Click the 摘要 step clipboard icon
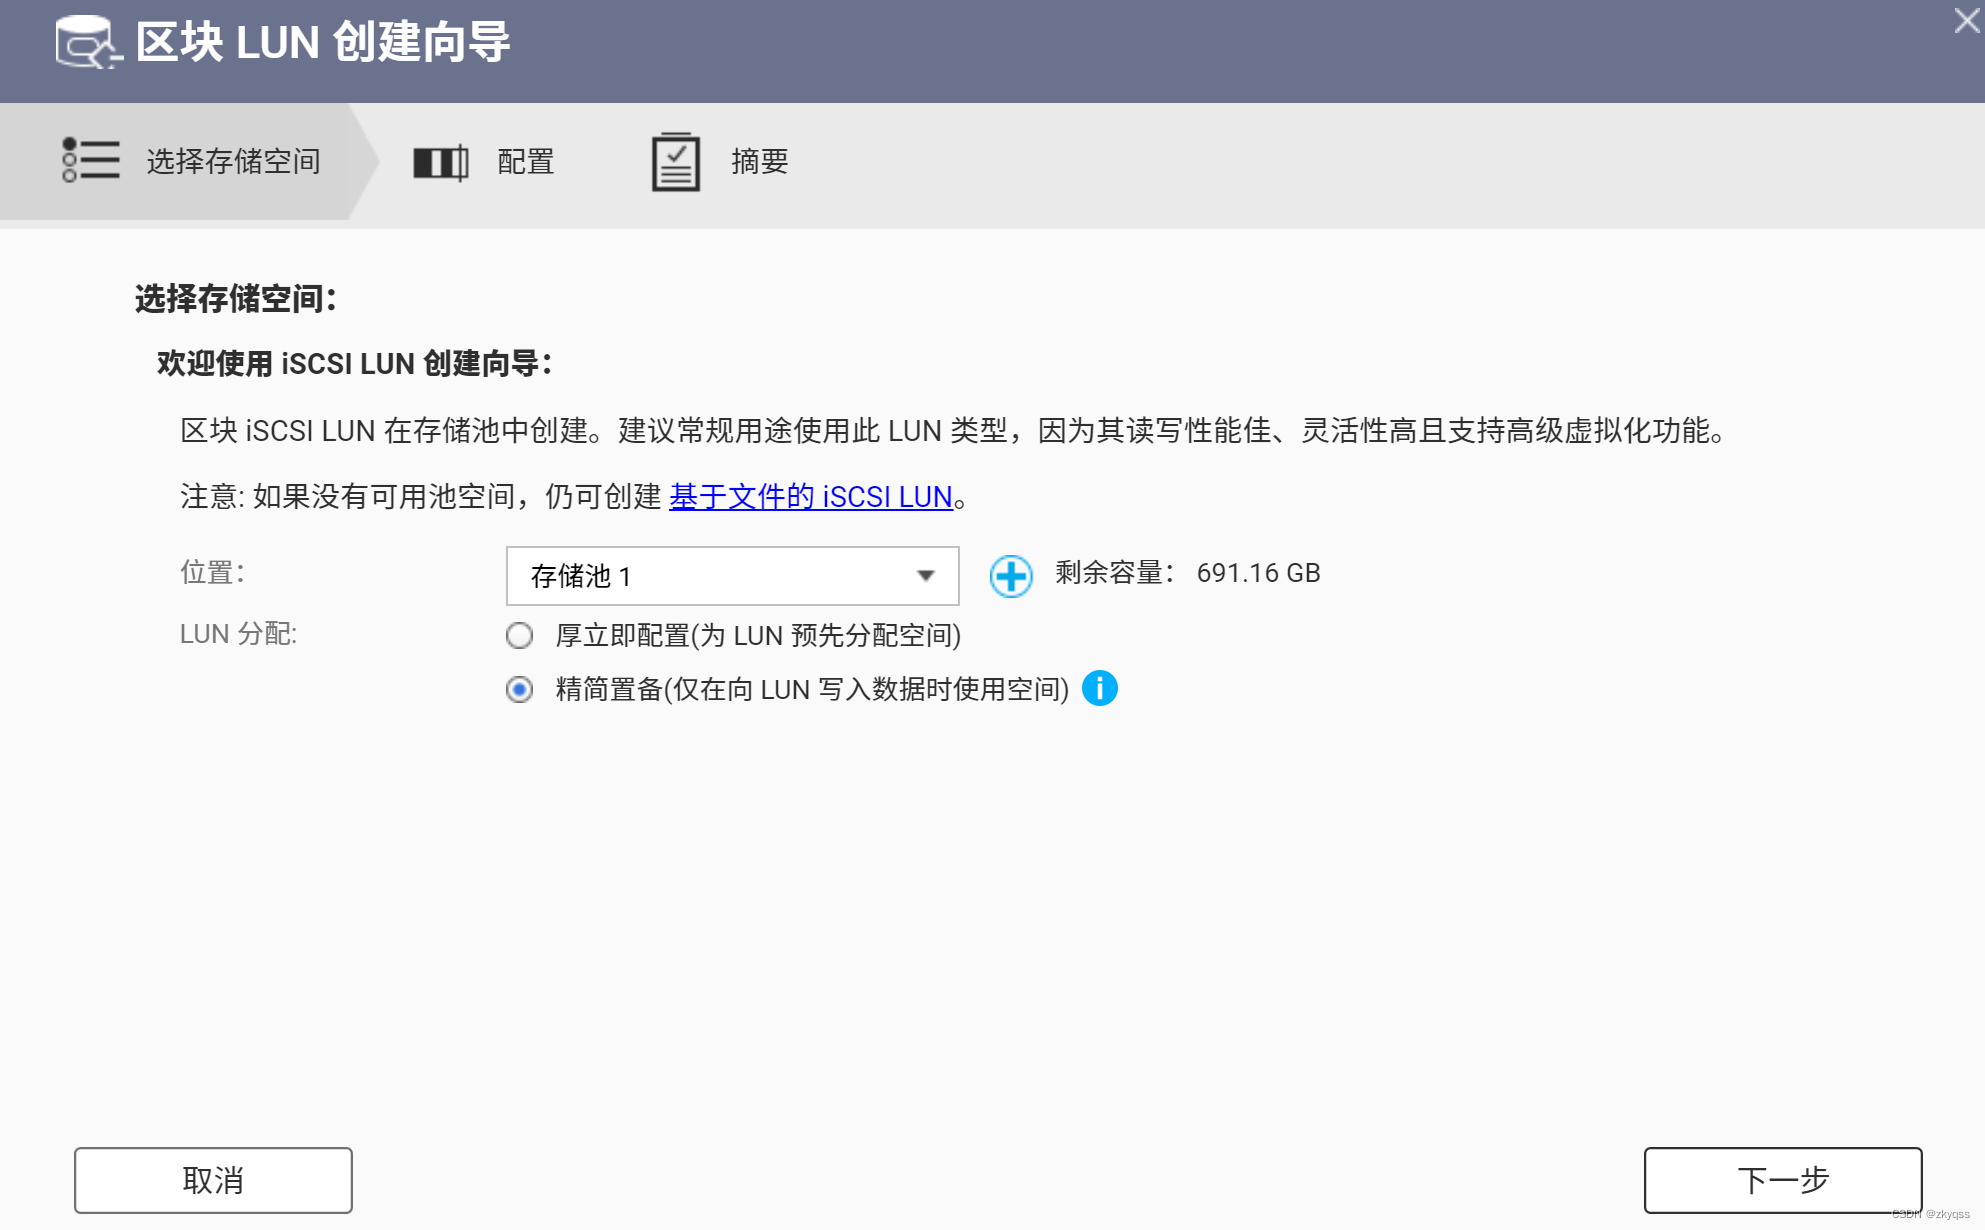This screenshot has height=1230, width=1985. (676, 160)
